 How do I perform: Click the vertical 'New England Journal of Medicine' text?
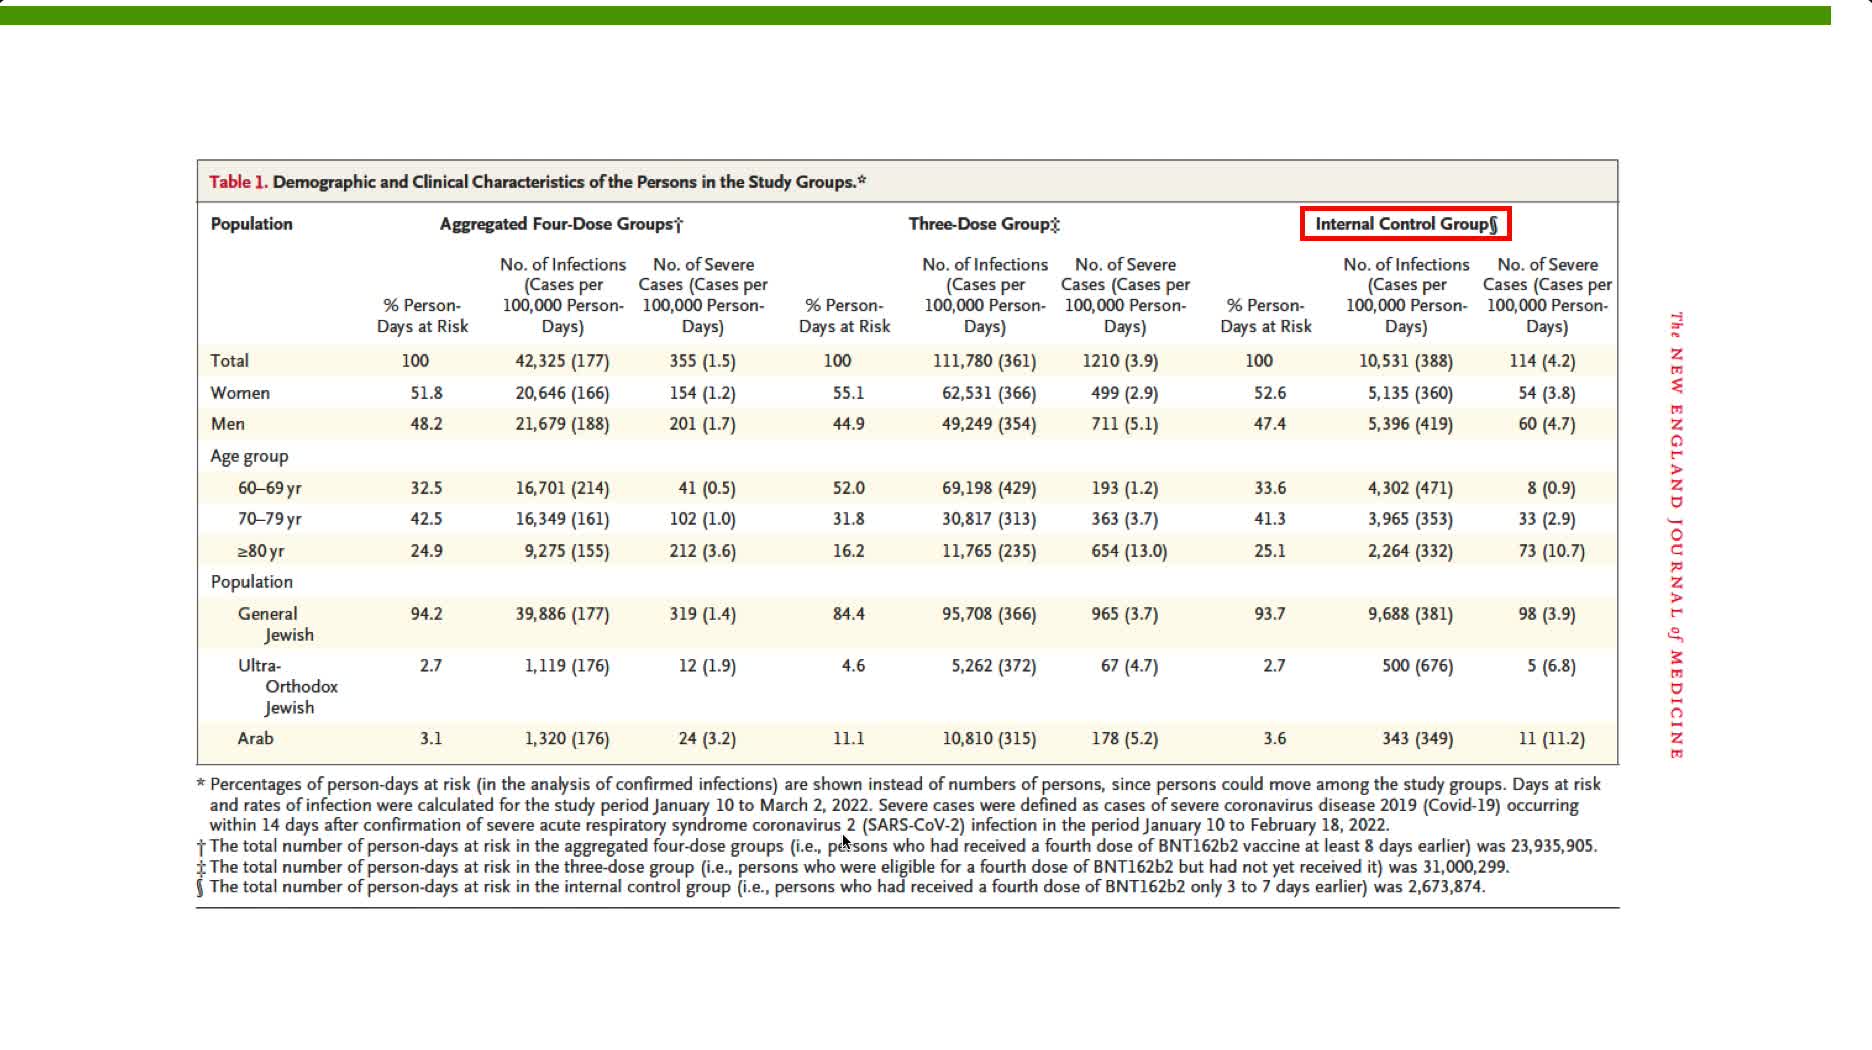(x=1677, y=535)
